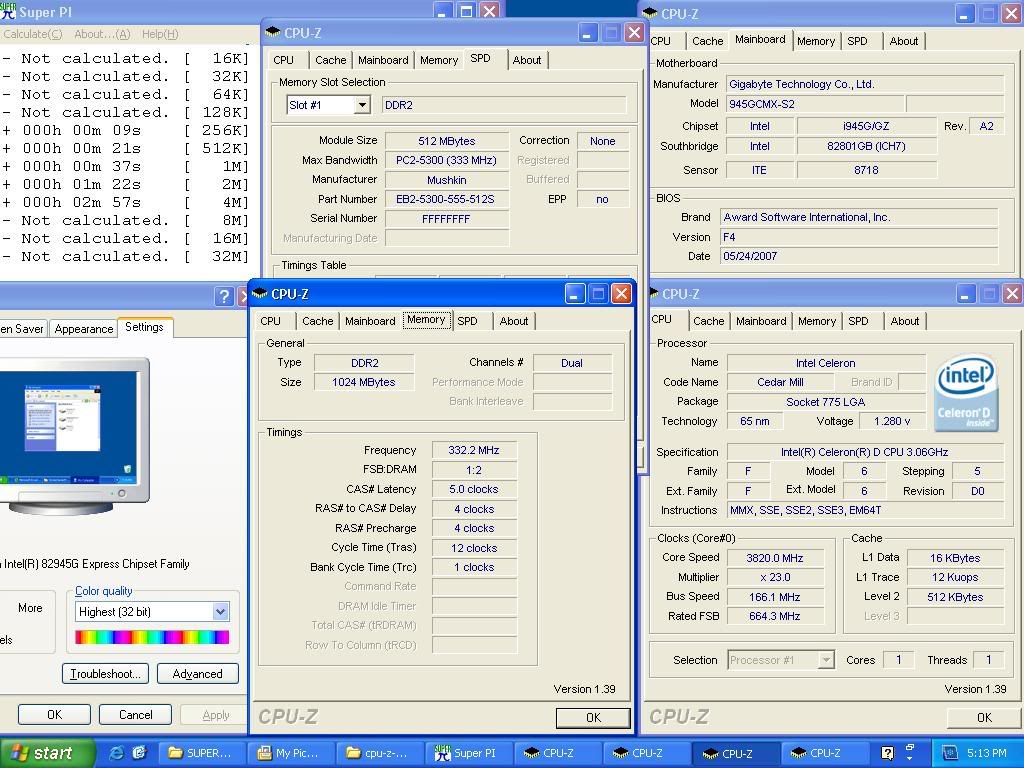Viewport: 1024px width, 768px height.
Task: Expand the Slot #1 memory dropdown
Action: 361,105
